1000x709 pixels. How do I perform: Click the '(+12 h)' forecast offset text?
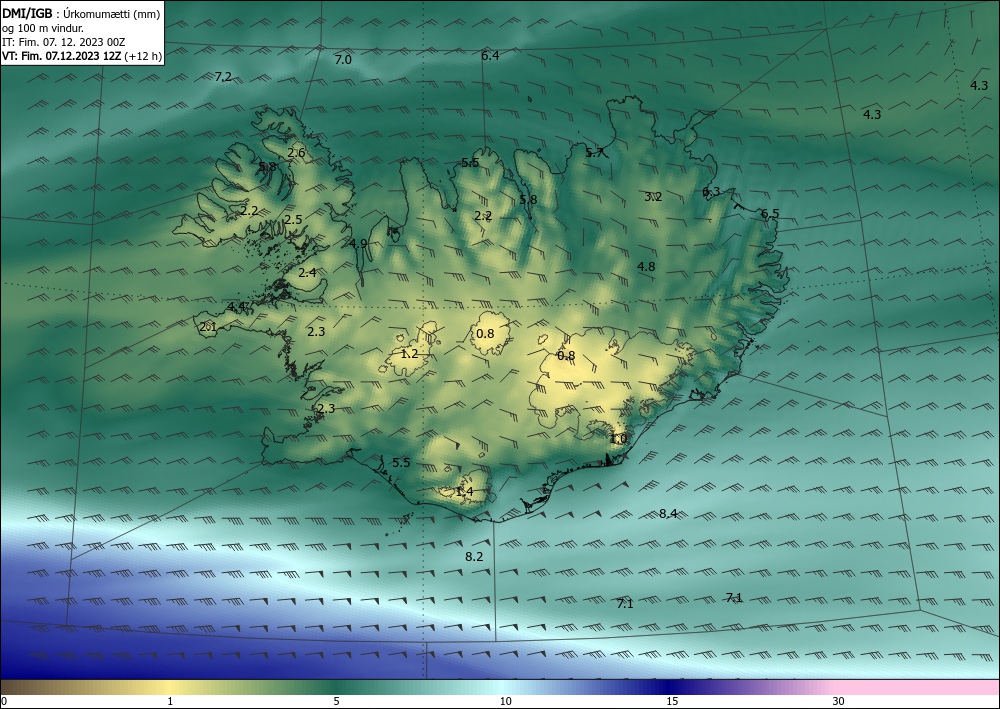click(x=143, y=56)
